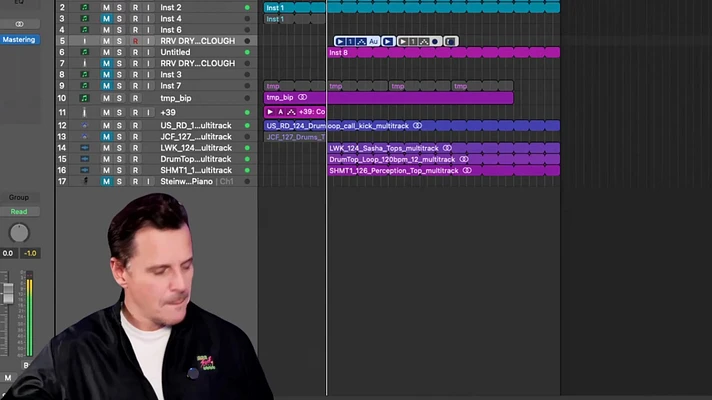Solo the LWK_124 multitrack

tap(119, 148)
